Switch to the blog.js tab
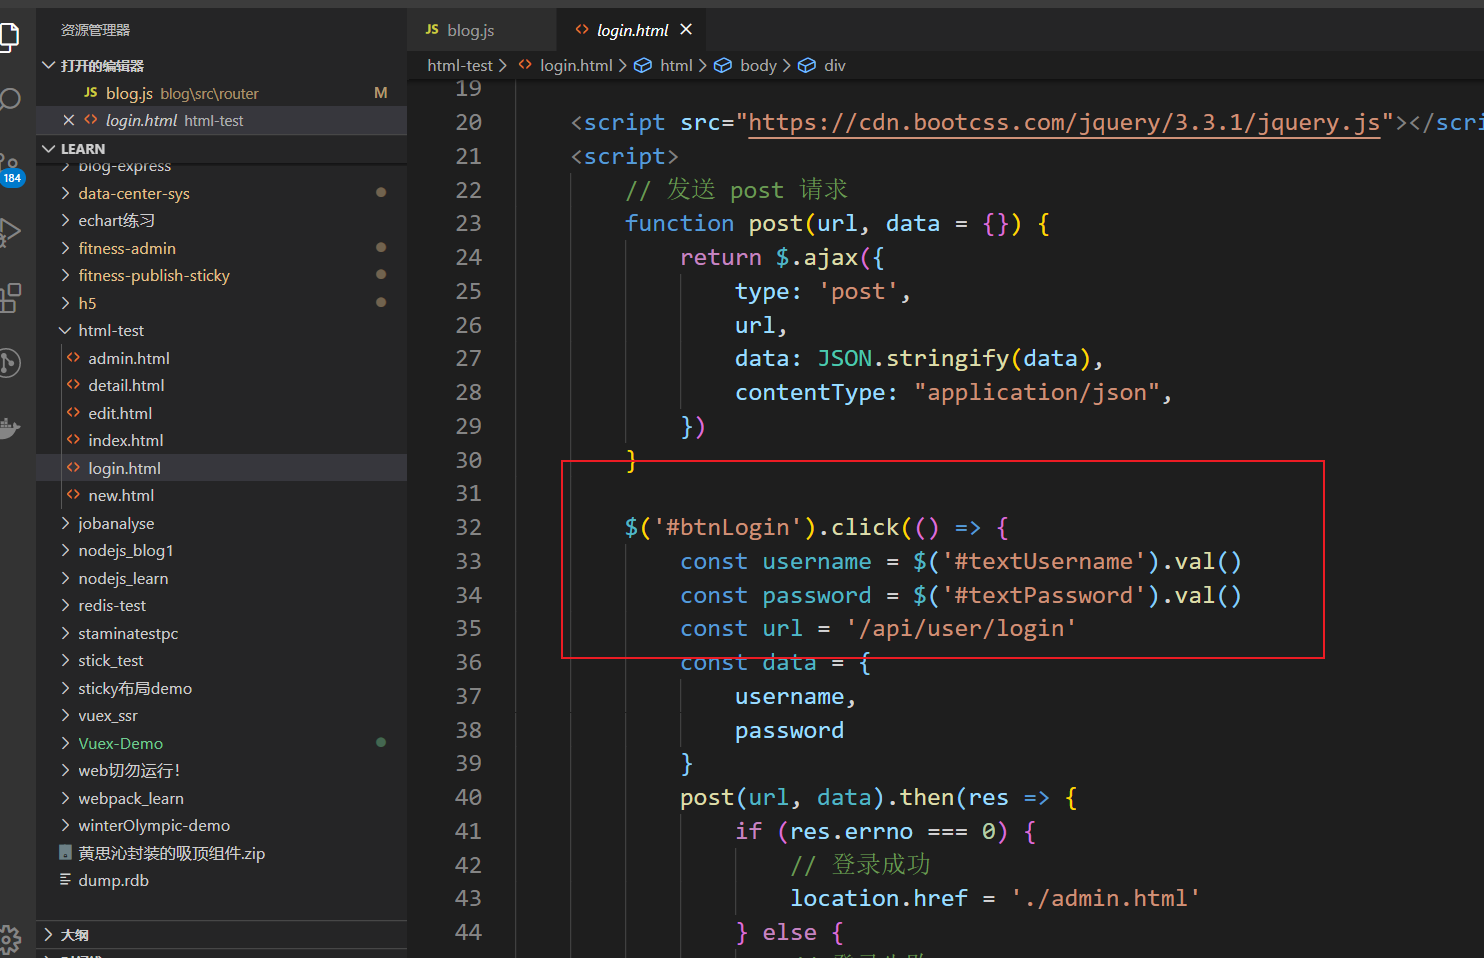 (470, 30)
